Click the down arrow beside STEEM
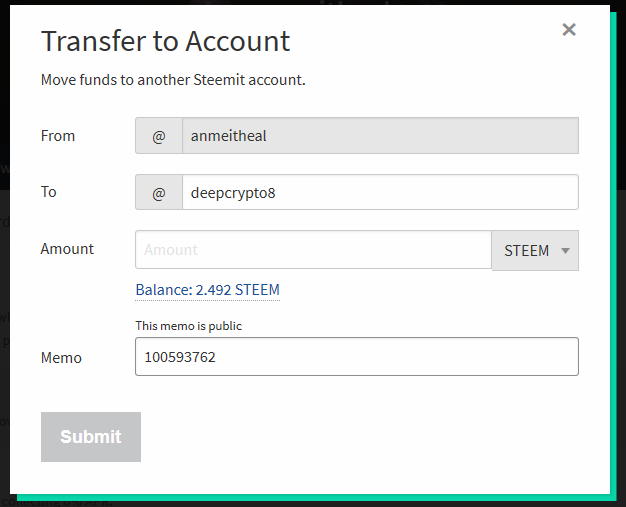The image size is (626, 507). (x=565, y=251)
